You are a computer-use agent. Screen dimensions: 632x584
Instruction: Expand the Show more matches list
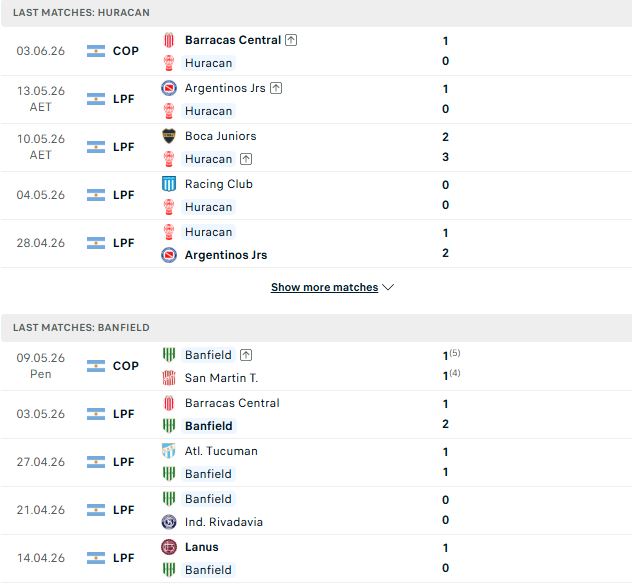click(324, 287)
